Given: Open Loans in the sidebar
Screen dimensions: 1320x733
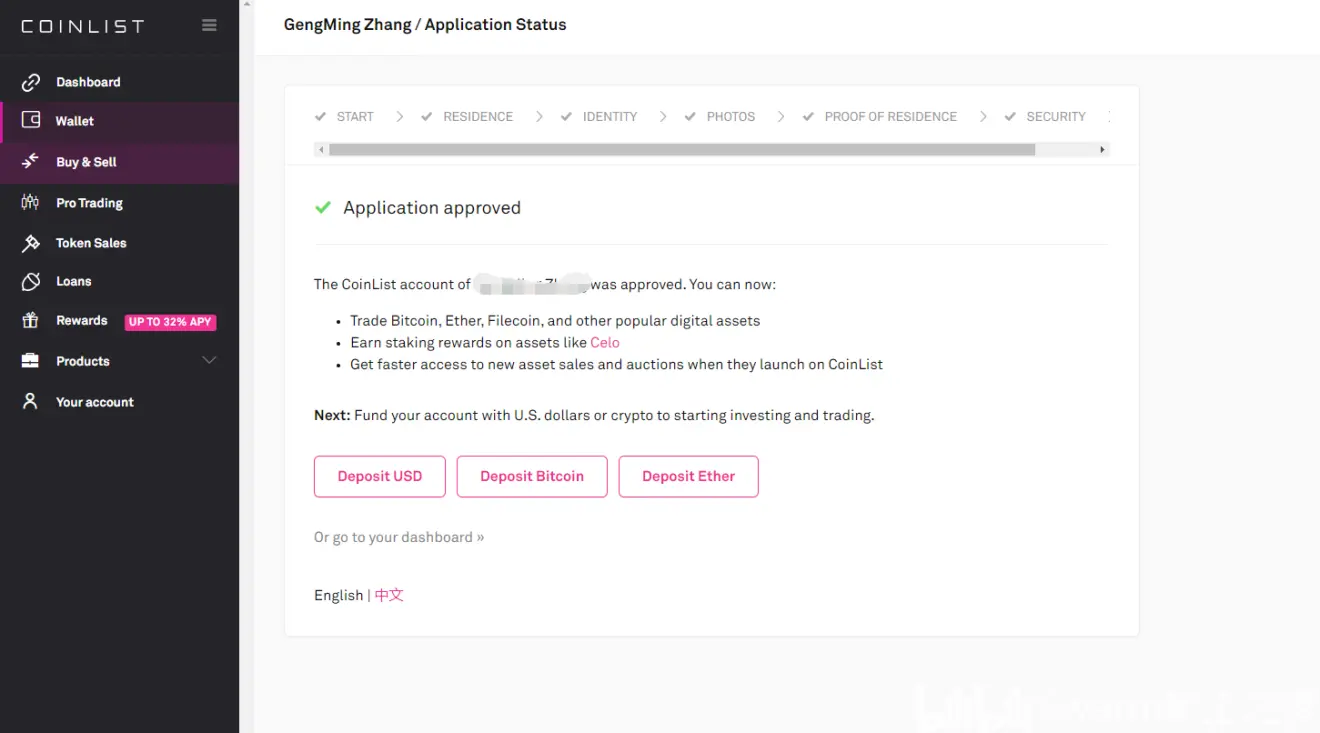Looking at the screenshot, I should (x=74, y=281).
